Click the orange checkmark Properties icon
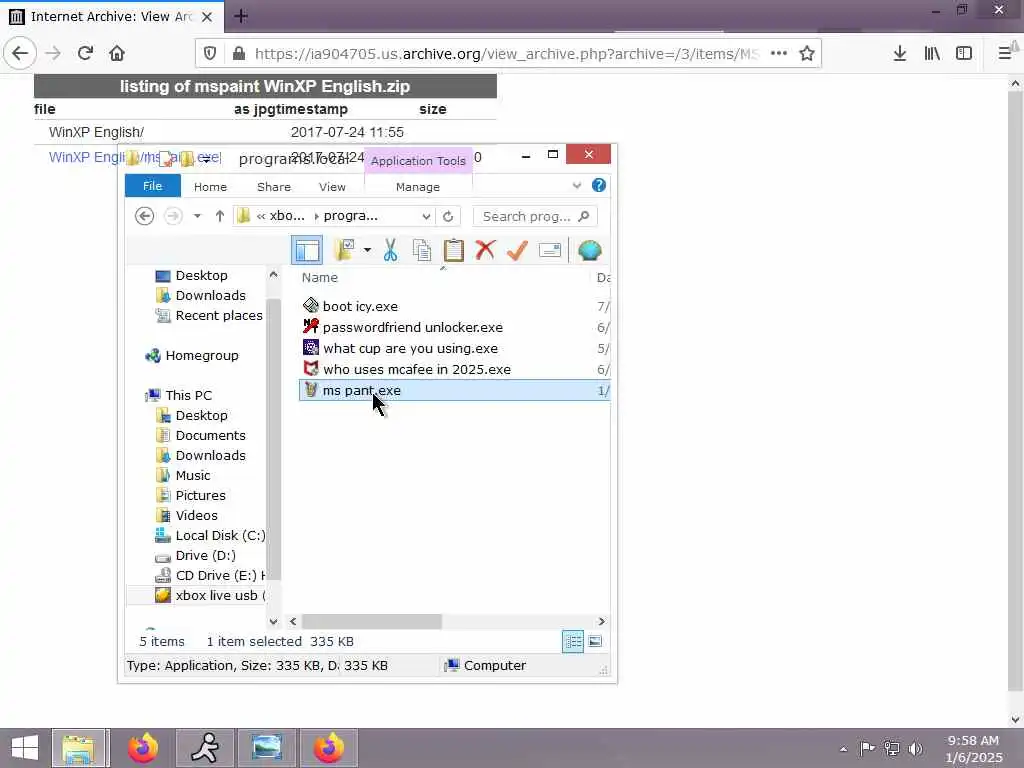This screenshot has height=768, width=1024. (x=517, y=250)
